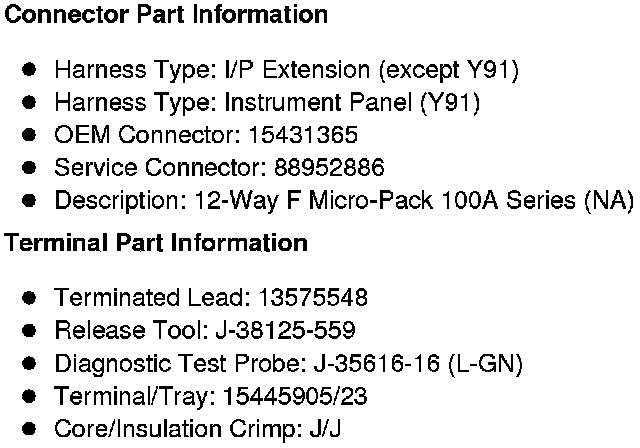The height and width of the screenshot is (448, 640).
Task: Click Terminated Lead number 13575548
Action: coord(313,298)
